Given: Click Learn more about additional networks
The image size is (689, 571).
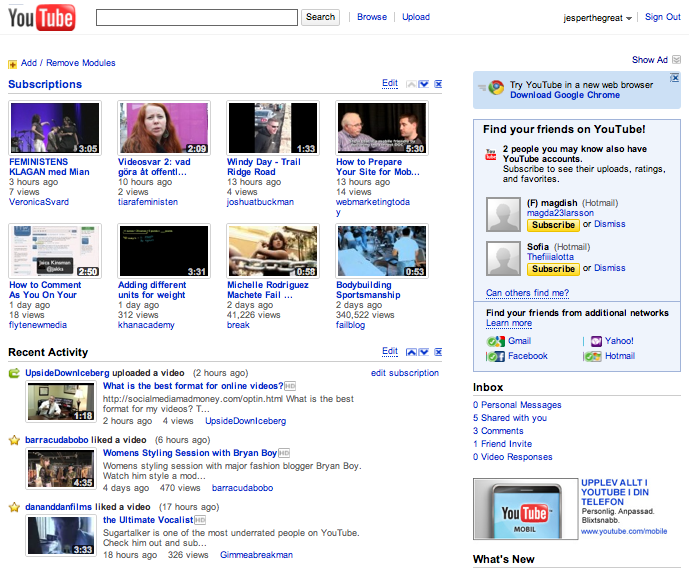Looking at the screenshot, I should click(x=509, y=323).
